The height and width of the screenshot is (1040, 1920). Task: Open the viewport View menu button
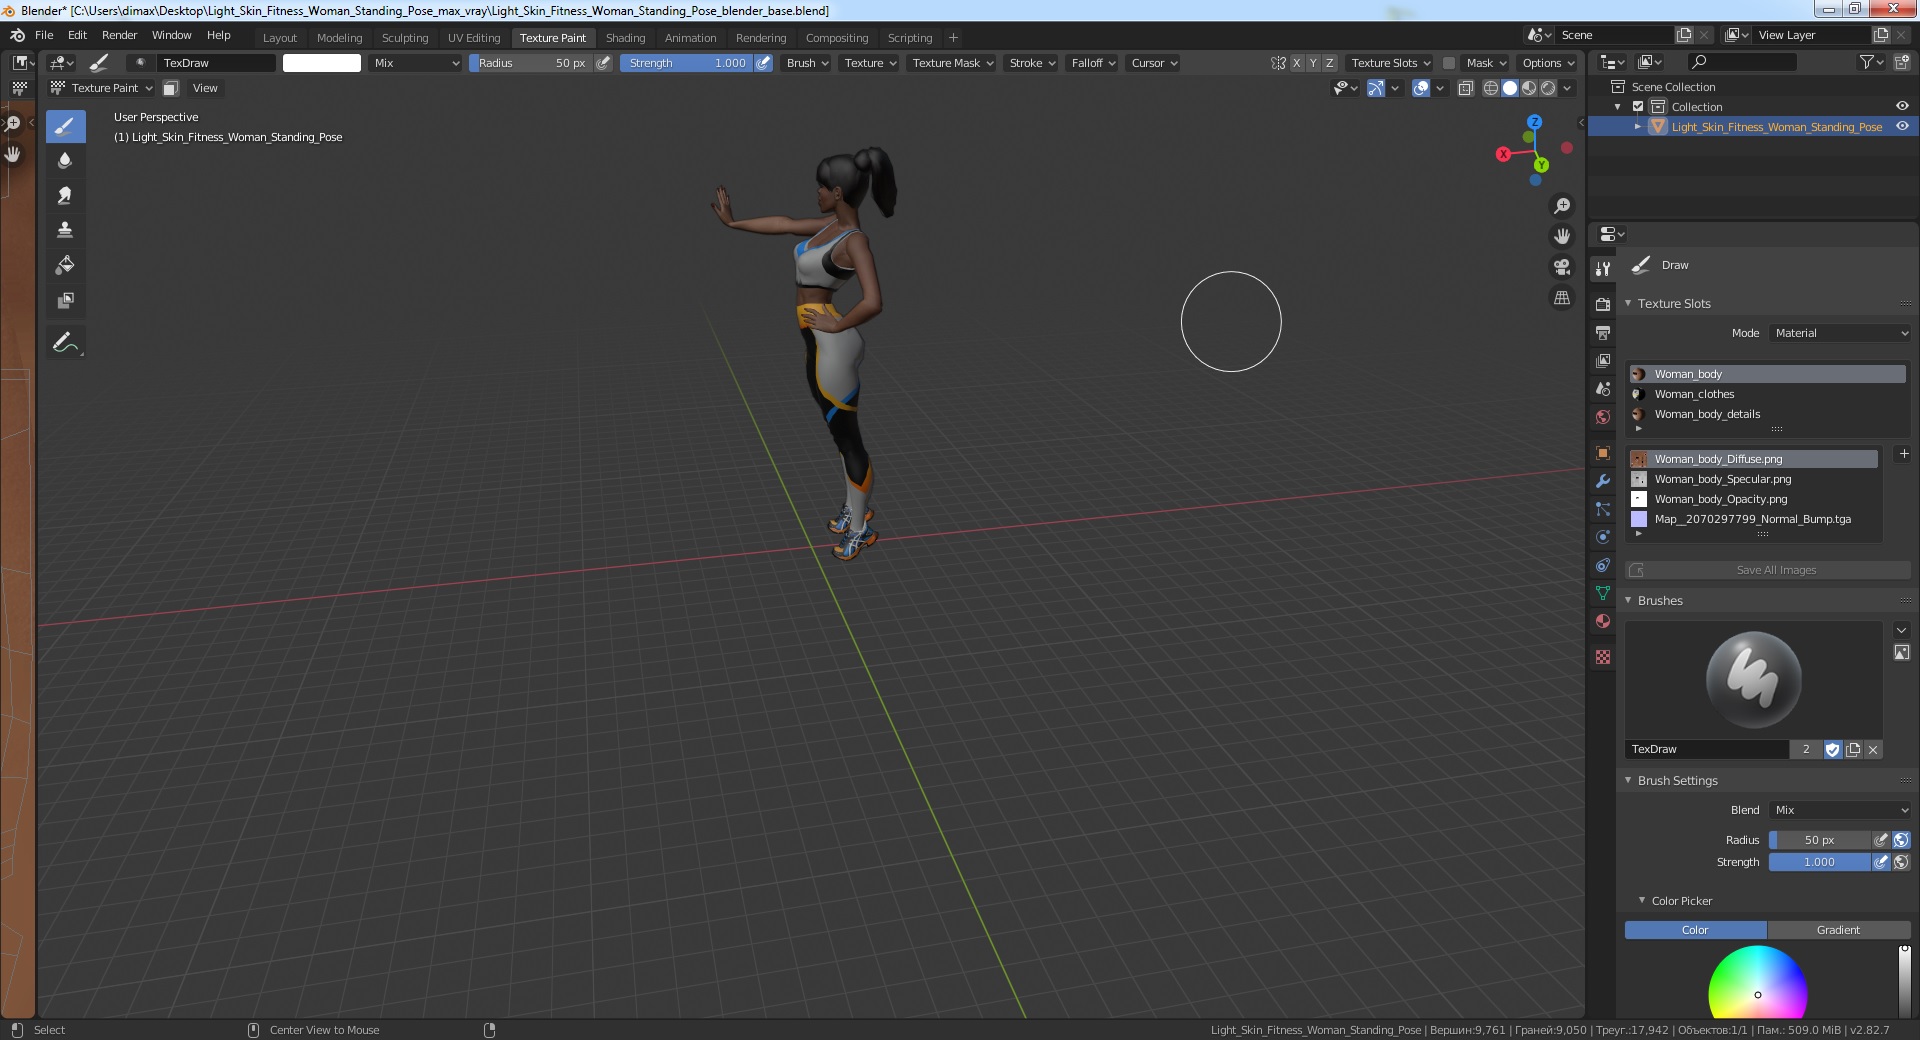click(x=205, y=88)
